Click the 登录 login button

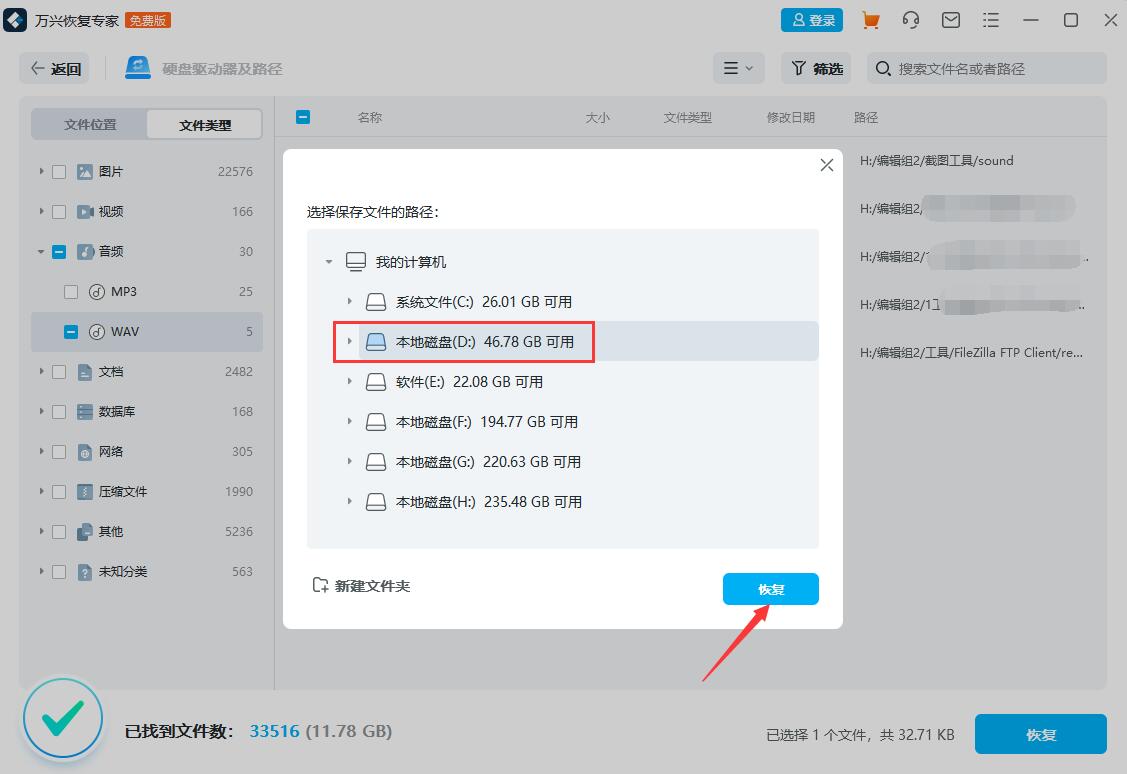pos(812,20)
